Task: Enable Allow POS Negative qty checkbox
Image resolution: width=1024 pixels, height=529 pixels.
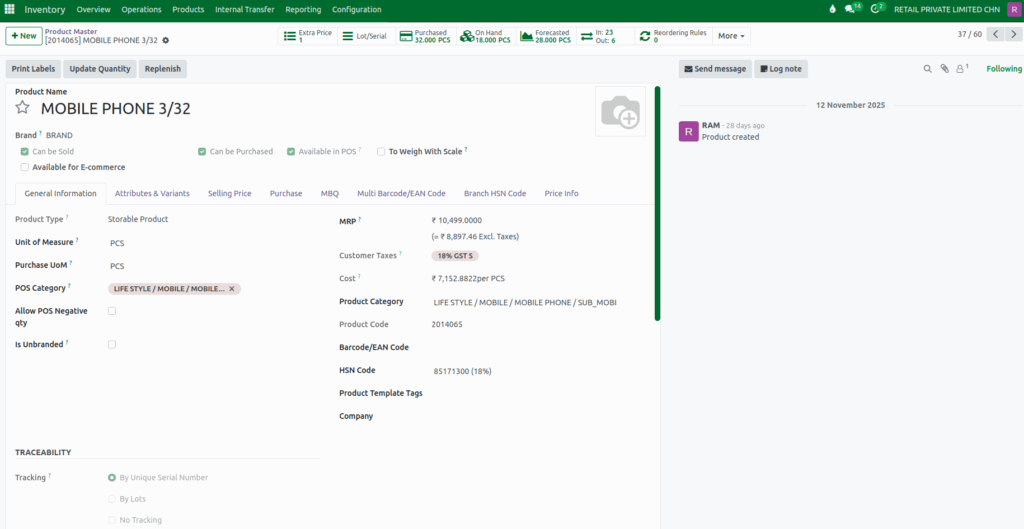Action: coord(112,312)
